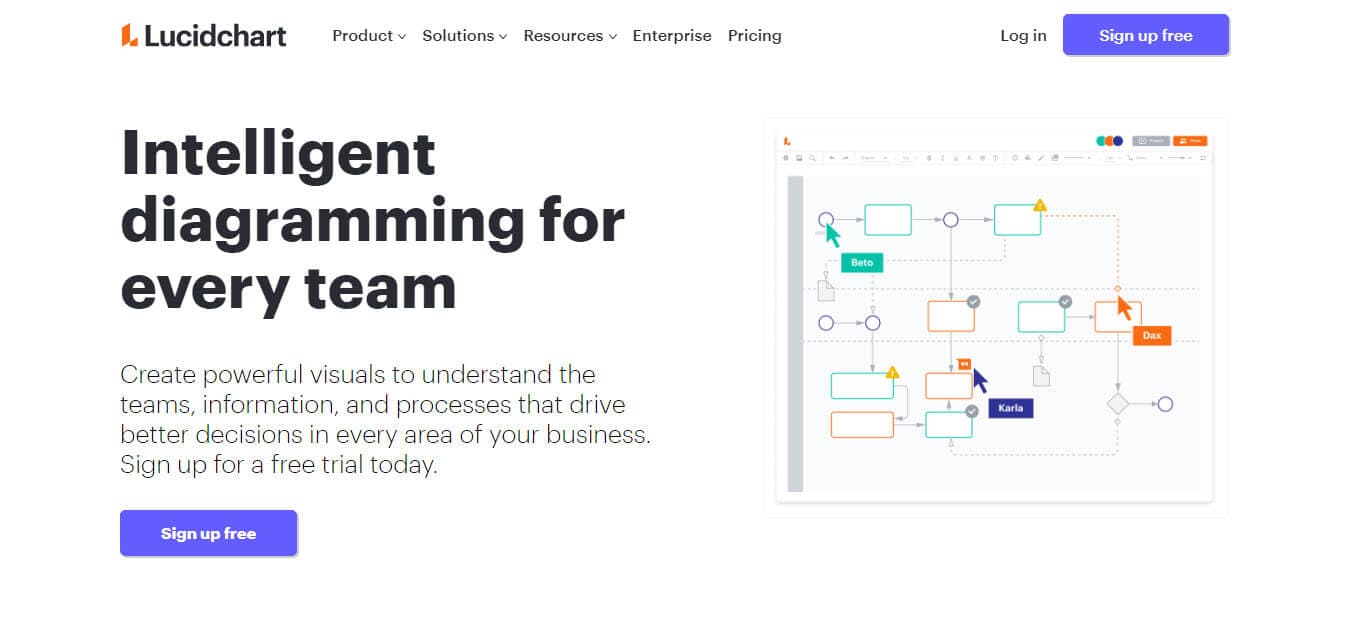The width and height of the screenshot is (1347, 640).
Task: Click the hero Sign up free button
Action: [208, 533]
